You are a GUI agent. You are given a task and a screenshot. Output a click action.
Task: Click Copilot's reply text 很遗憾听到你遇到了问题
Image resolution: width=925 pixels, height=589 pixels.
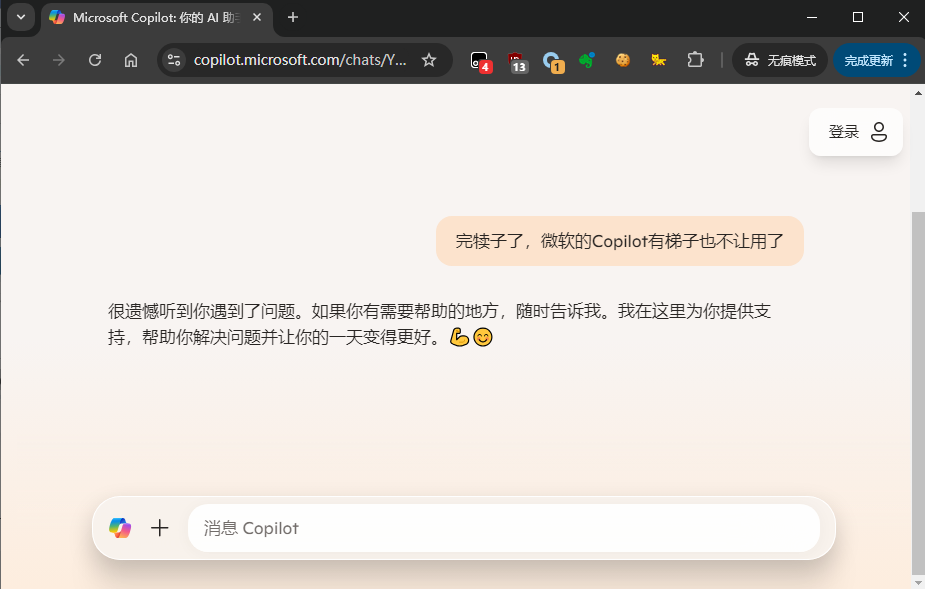[439, 324]
